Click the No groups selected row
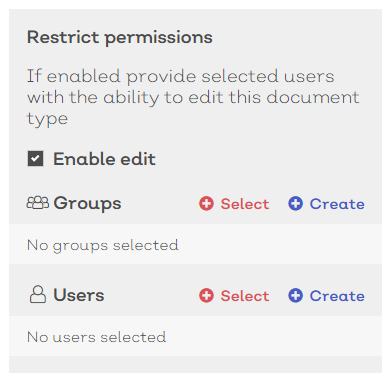 tap(195, 244)
